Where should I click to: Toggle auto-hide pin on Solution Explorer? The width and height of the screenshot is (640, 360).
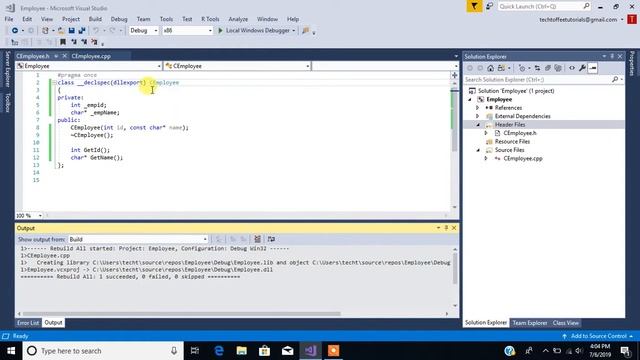[x=612, y=56]
